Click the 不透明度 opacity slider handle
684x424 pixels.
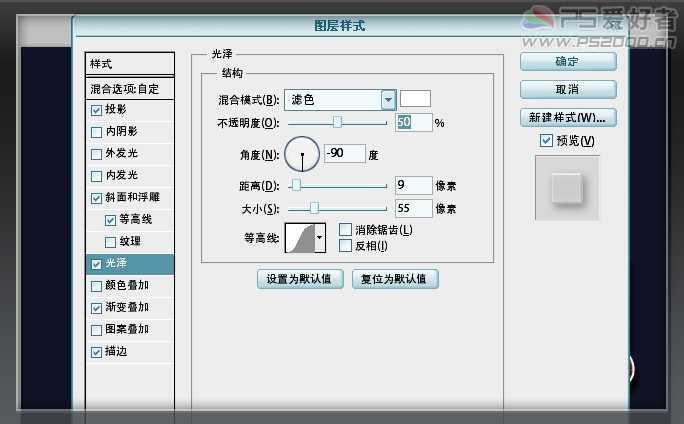(x=337, y=122)
